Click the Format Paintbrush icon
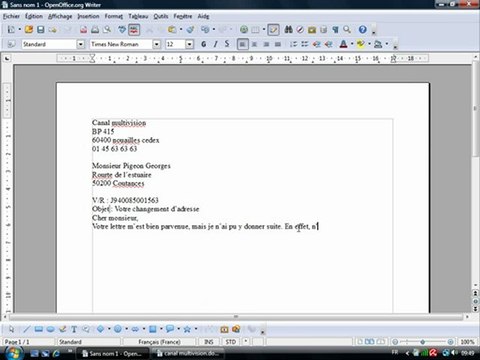 (x=190, y=30)
